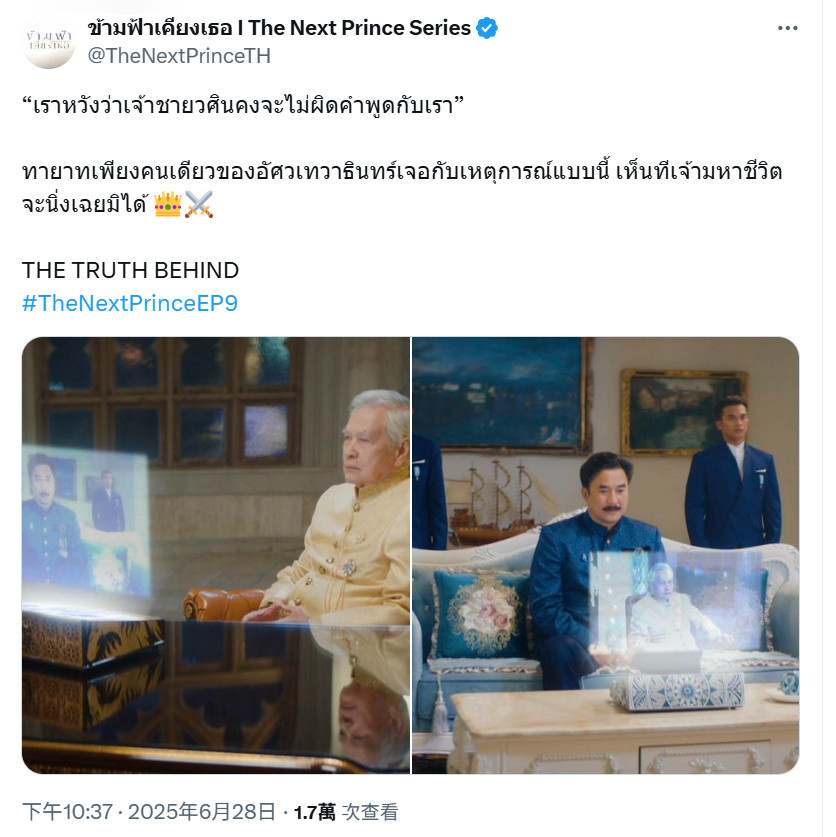Image resolution: width=836 pixels, height=837 pixels.
Task: Click the crossed swords emoji
Action: tap(199, 204)
